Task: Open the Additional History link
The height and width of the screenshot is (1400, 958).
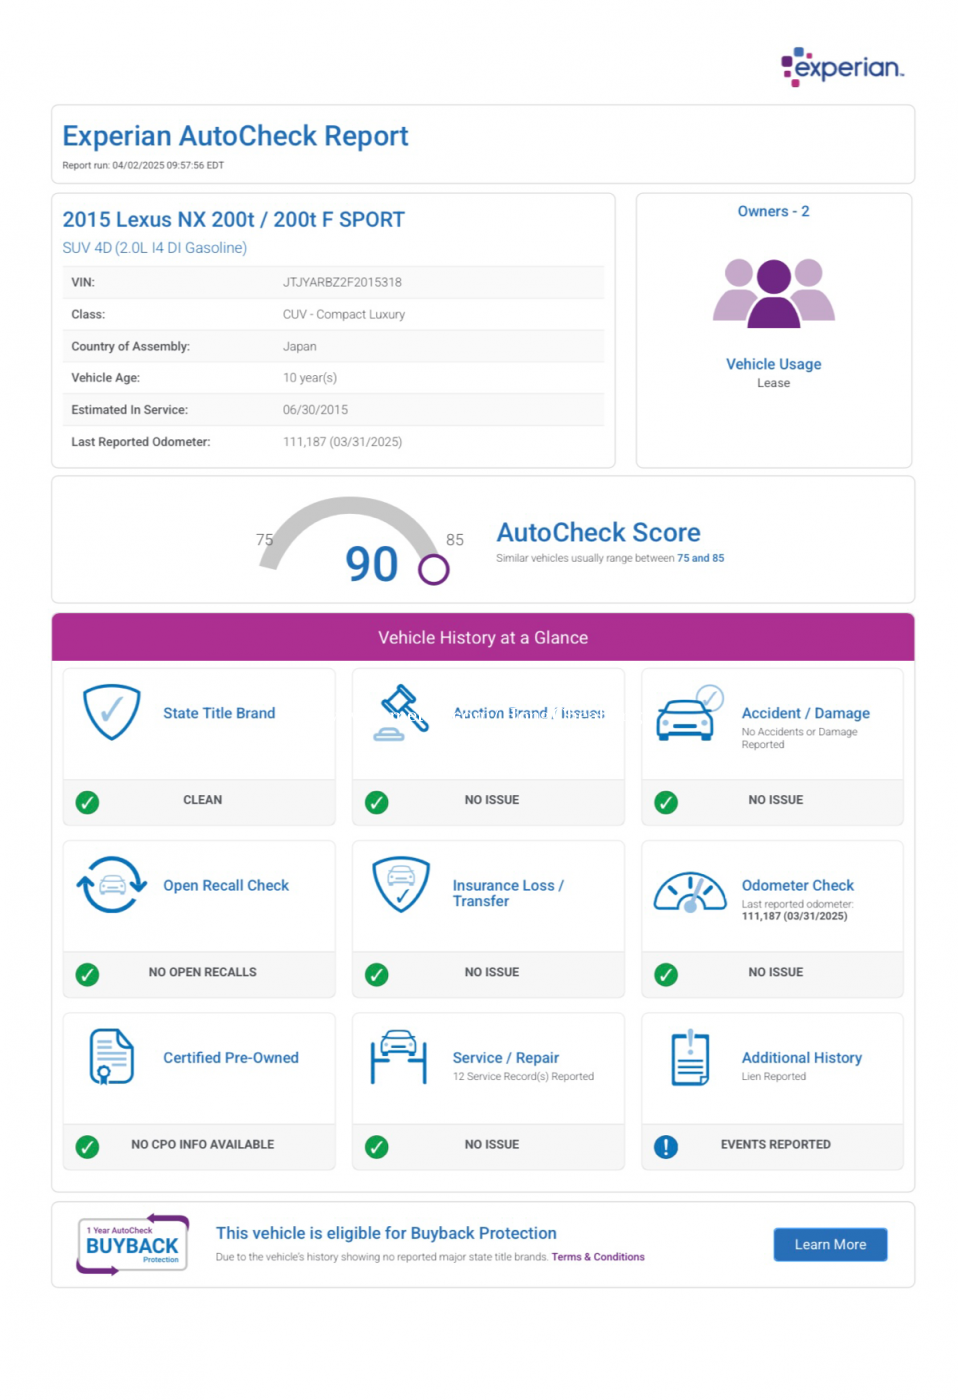Action: pos(801,1057)
